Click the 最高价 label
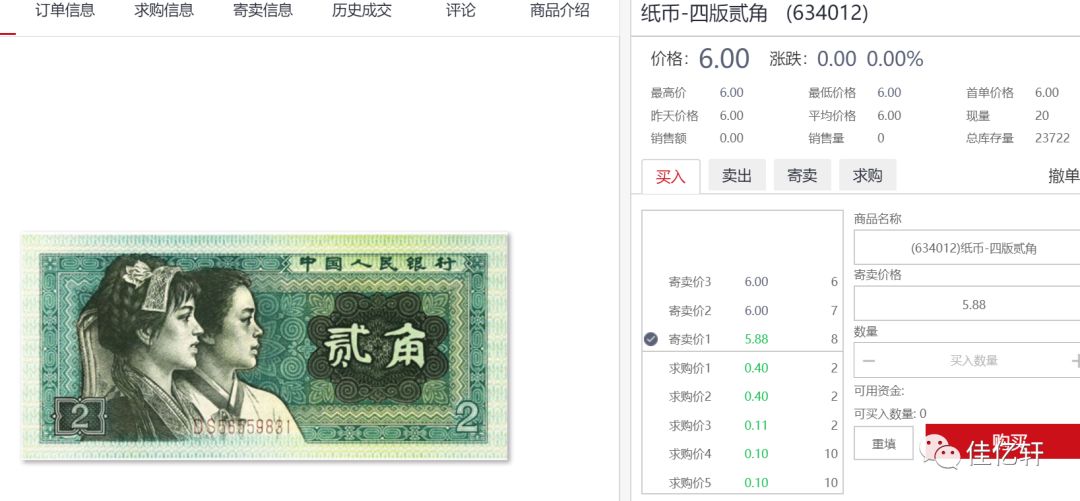Image resolution: width=1080 pixels, height=501 pixels. point(668,93)
